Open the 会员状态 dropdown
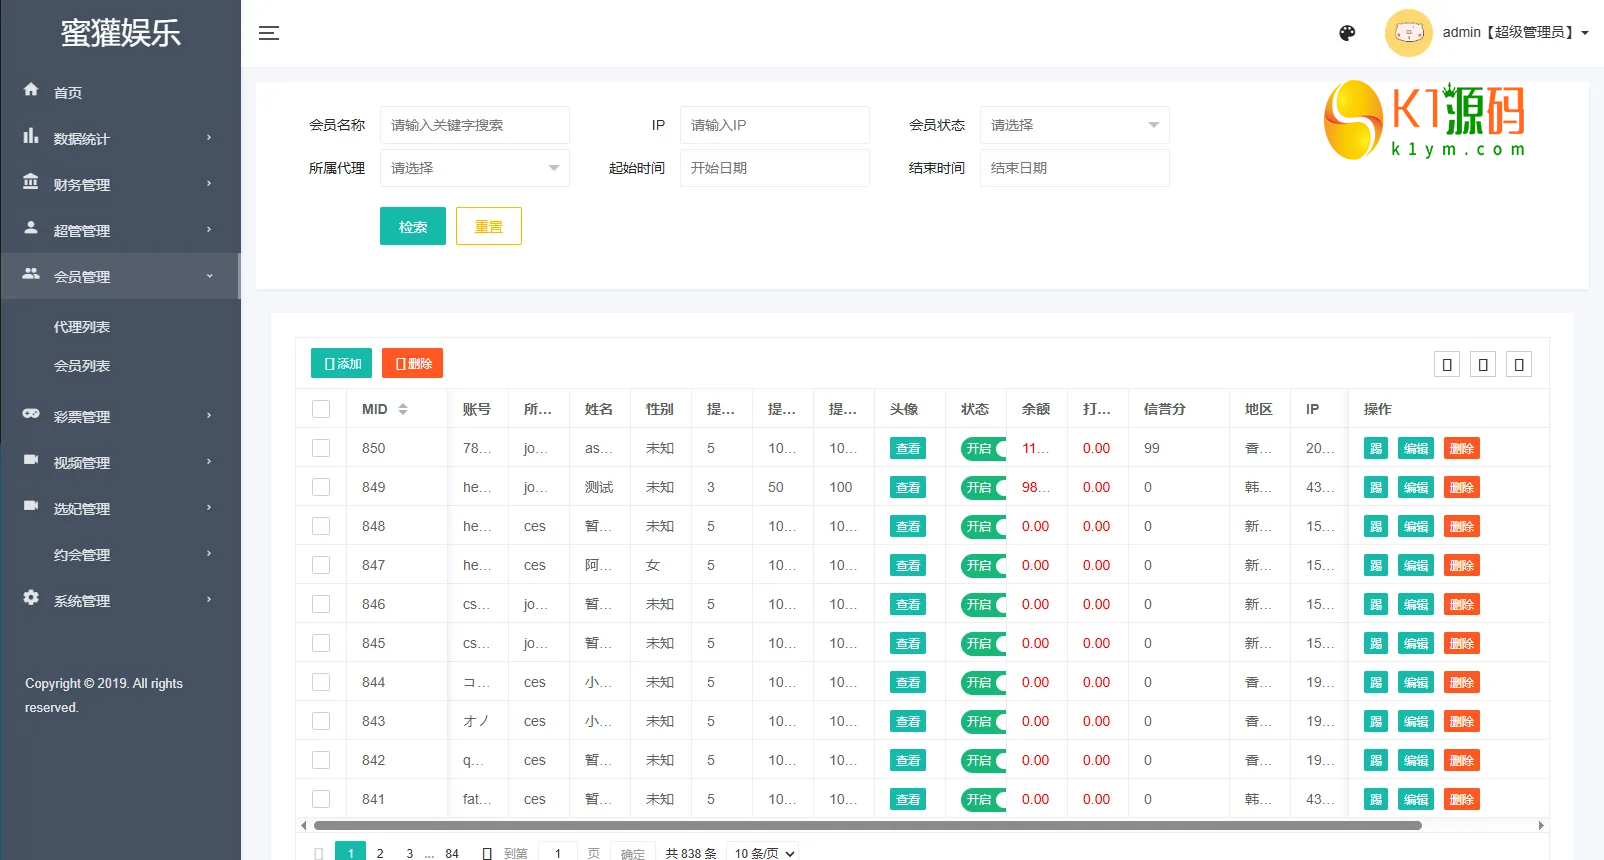This screenshot has height=860, width=1604. point(1074,125)
